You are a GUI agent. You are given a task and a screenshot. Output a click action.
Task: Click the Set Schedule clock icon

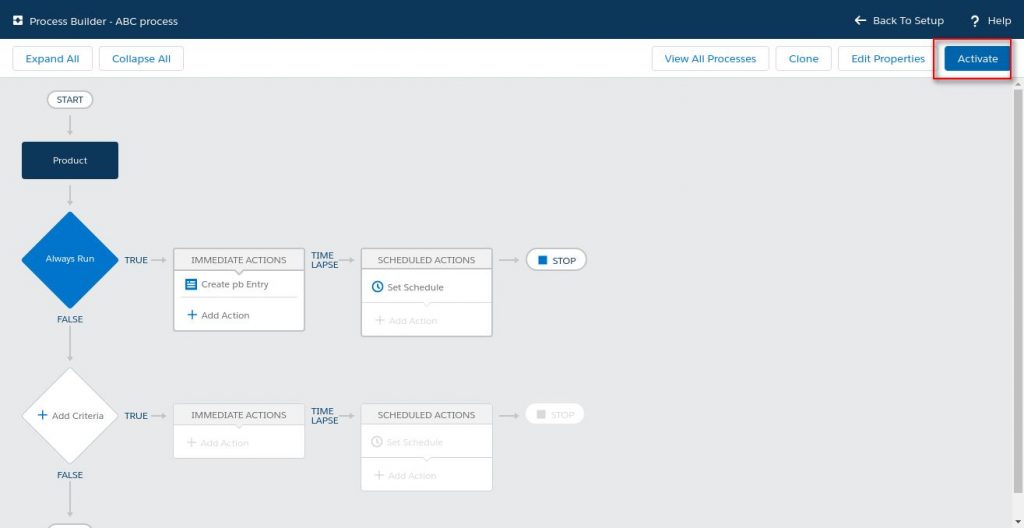(377, 287)
